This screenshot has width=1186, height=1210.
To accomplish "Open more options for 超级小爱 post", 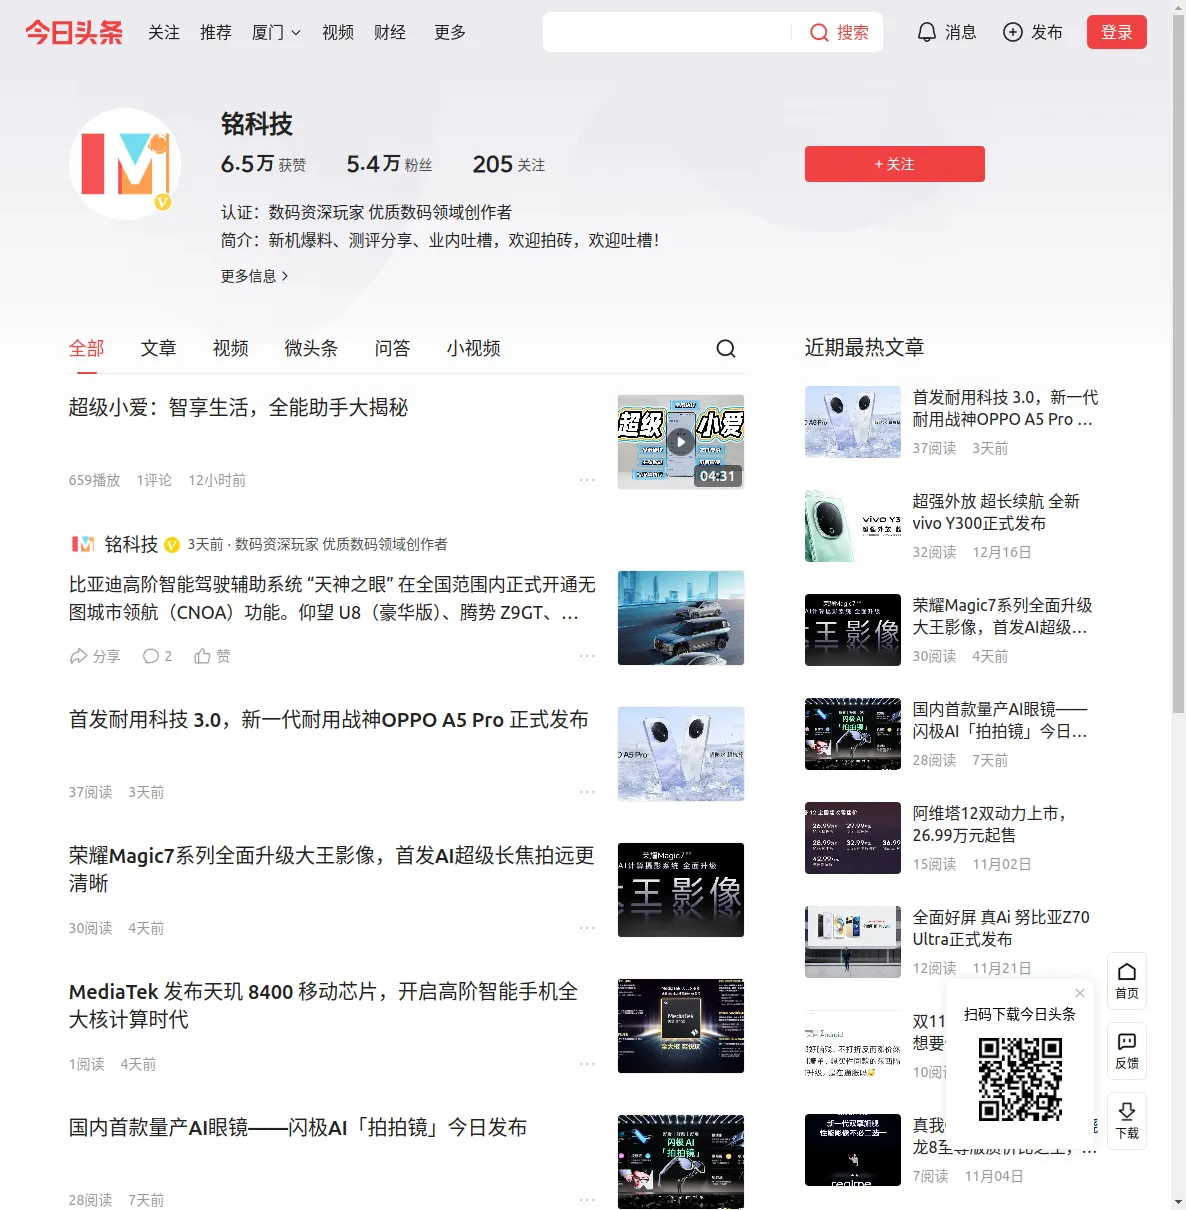I will [x=587, y=480].
